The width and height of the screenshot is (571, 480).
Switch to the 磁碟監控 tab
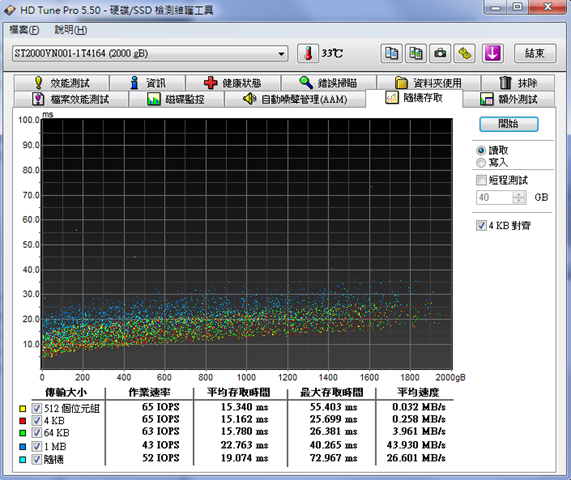pyautogui.click(x=176, y=99)
